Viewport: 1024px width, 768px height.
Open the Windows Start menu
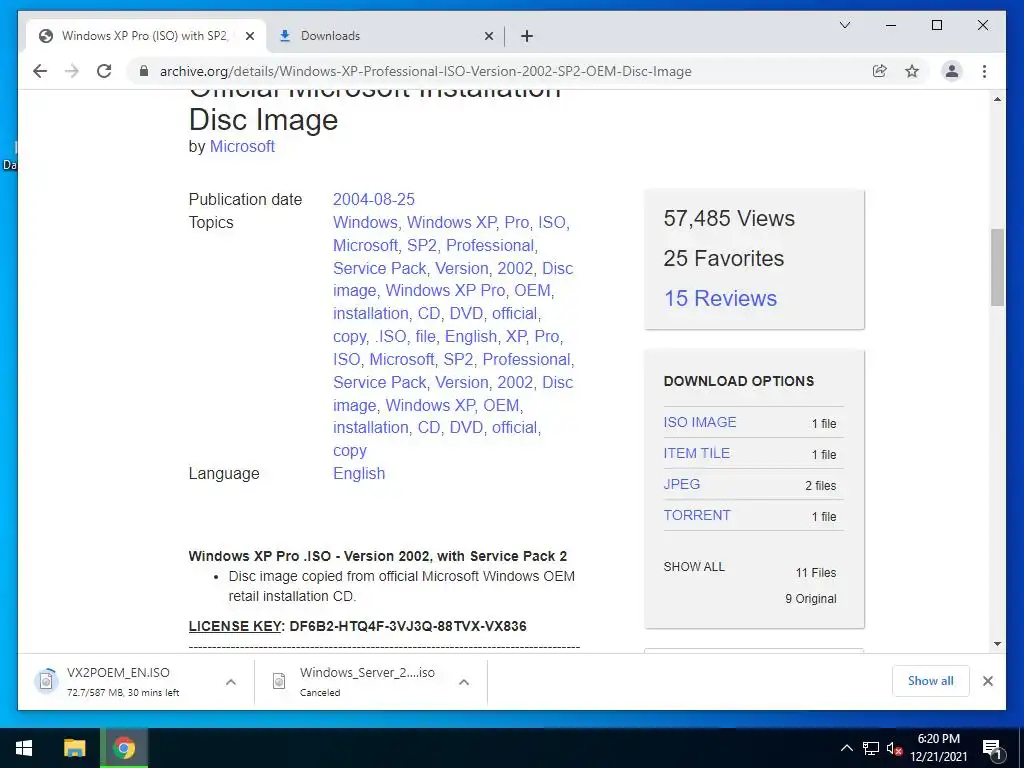point(24,748)
